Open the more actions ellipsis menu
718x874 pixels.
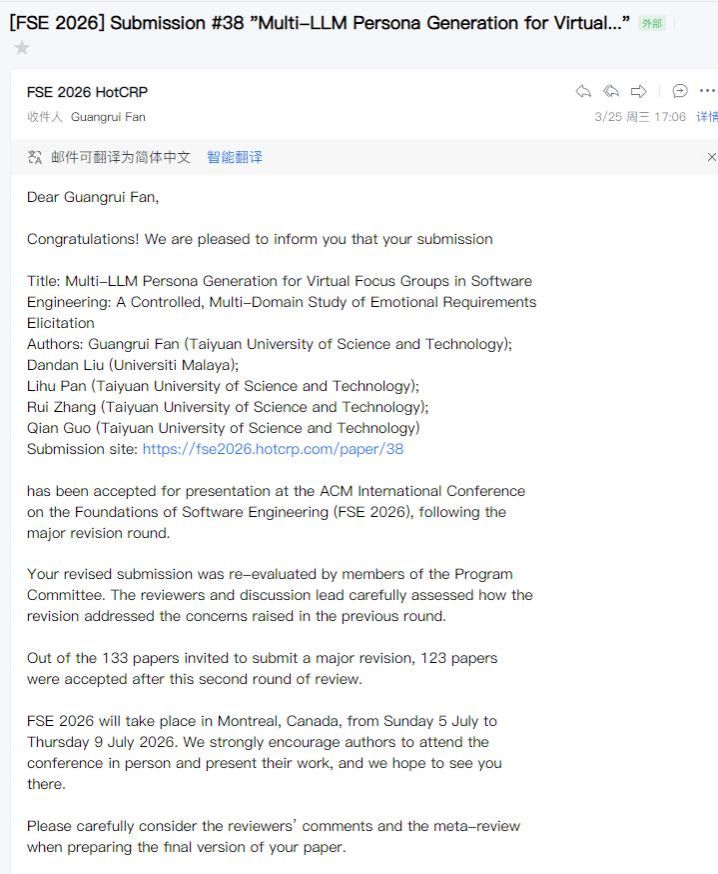click(707, 91)
